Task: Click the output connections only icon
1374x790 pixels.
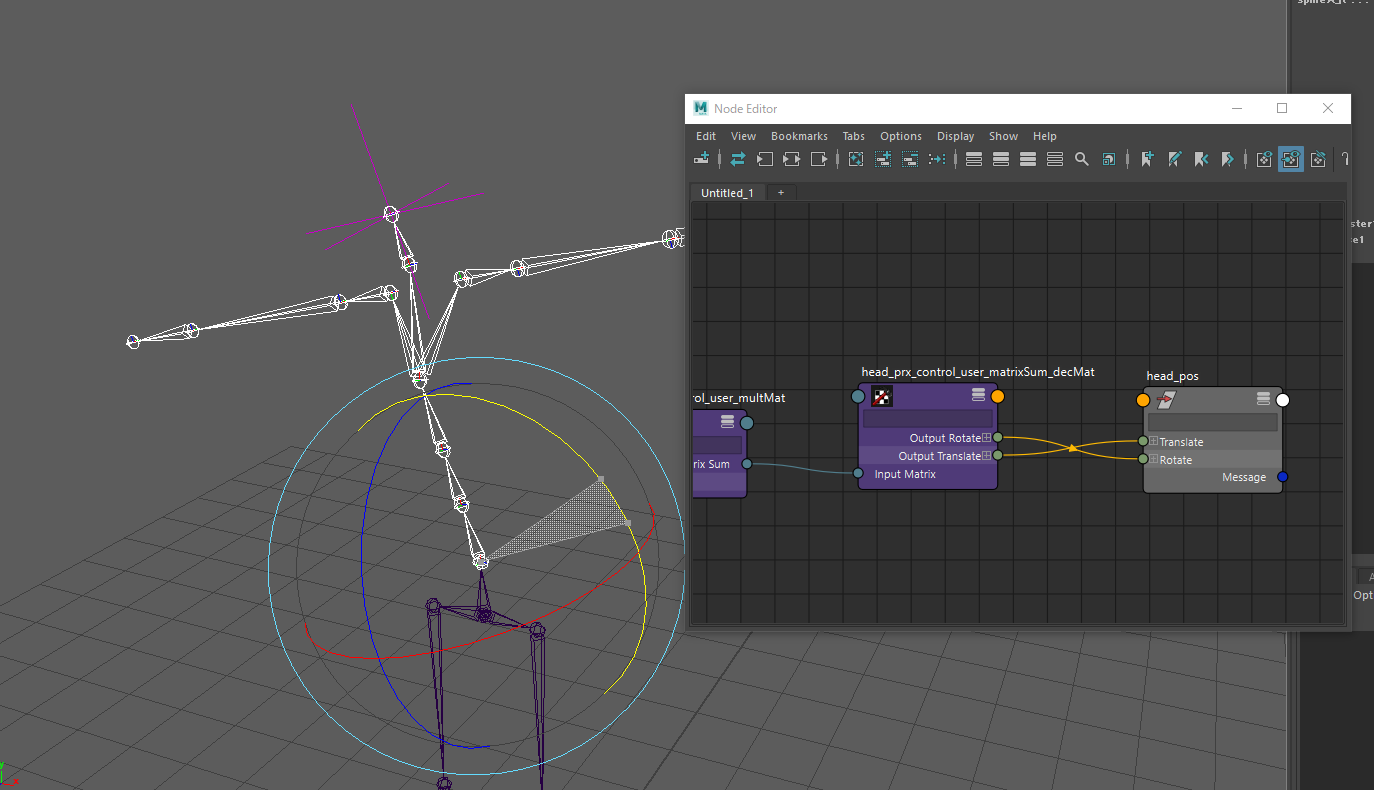Action: click(x=819, y=159)
